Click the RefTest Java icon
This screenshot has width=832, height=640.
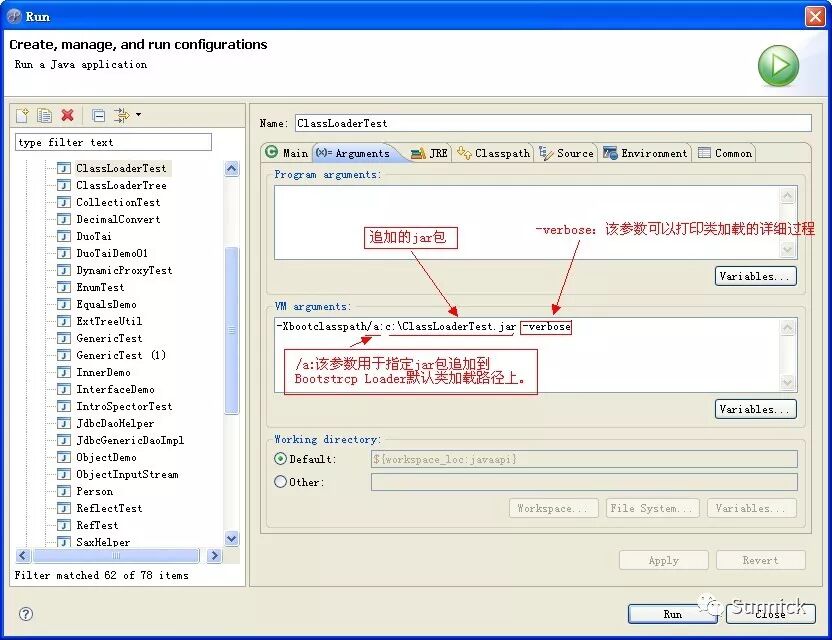click(64, 525)
